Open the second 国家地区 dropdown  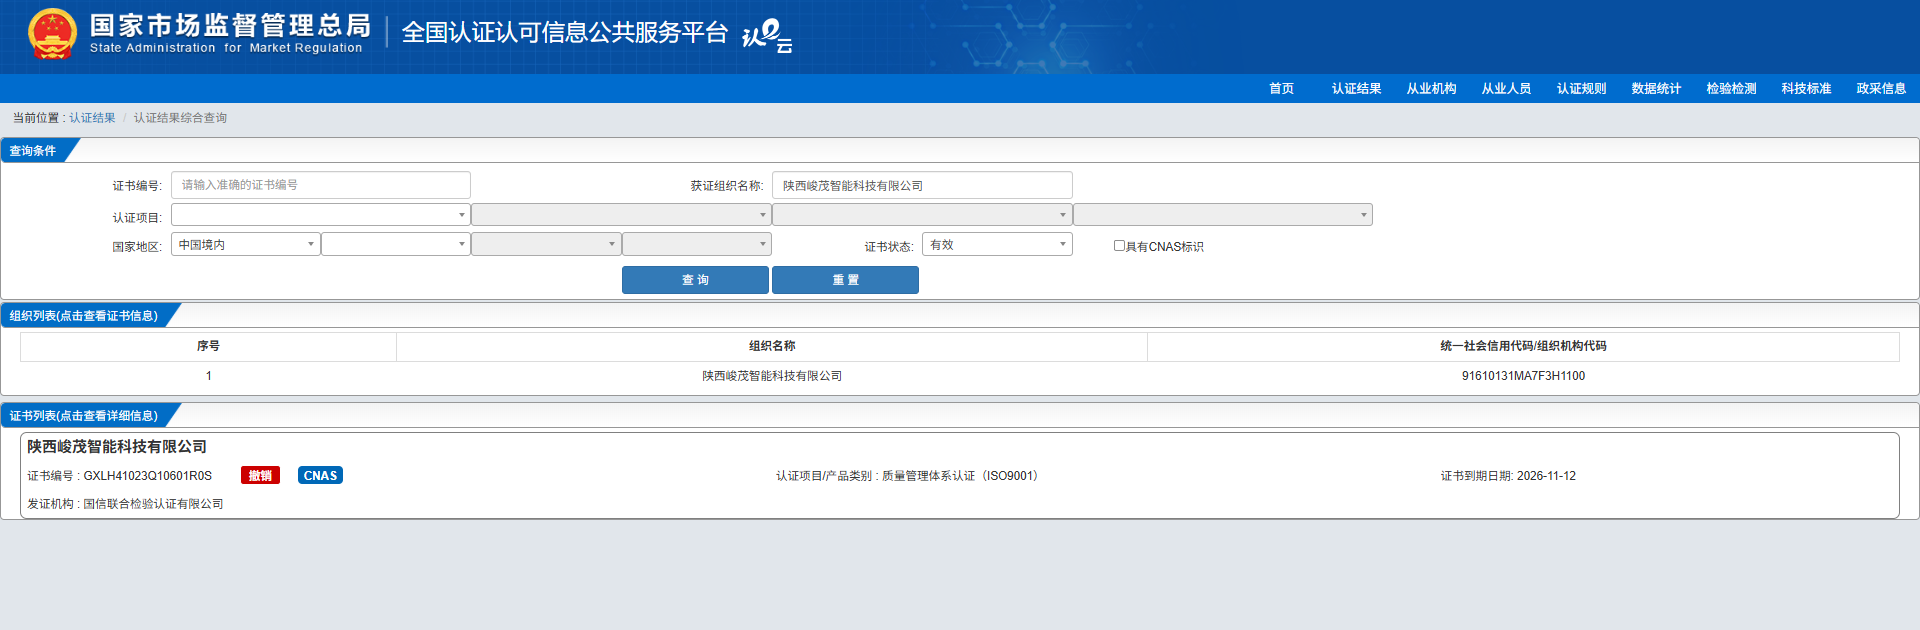(x=396, y=245)
